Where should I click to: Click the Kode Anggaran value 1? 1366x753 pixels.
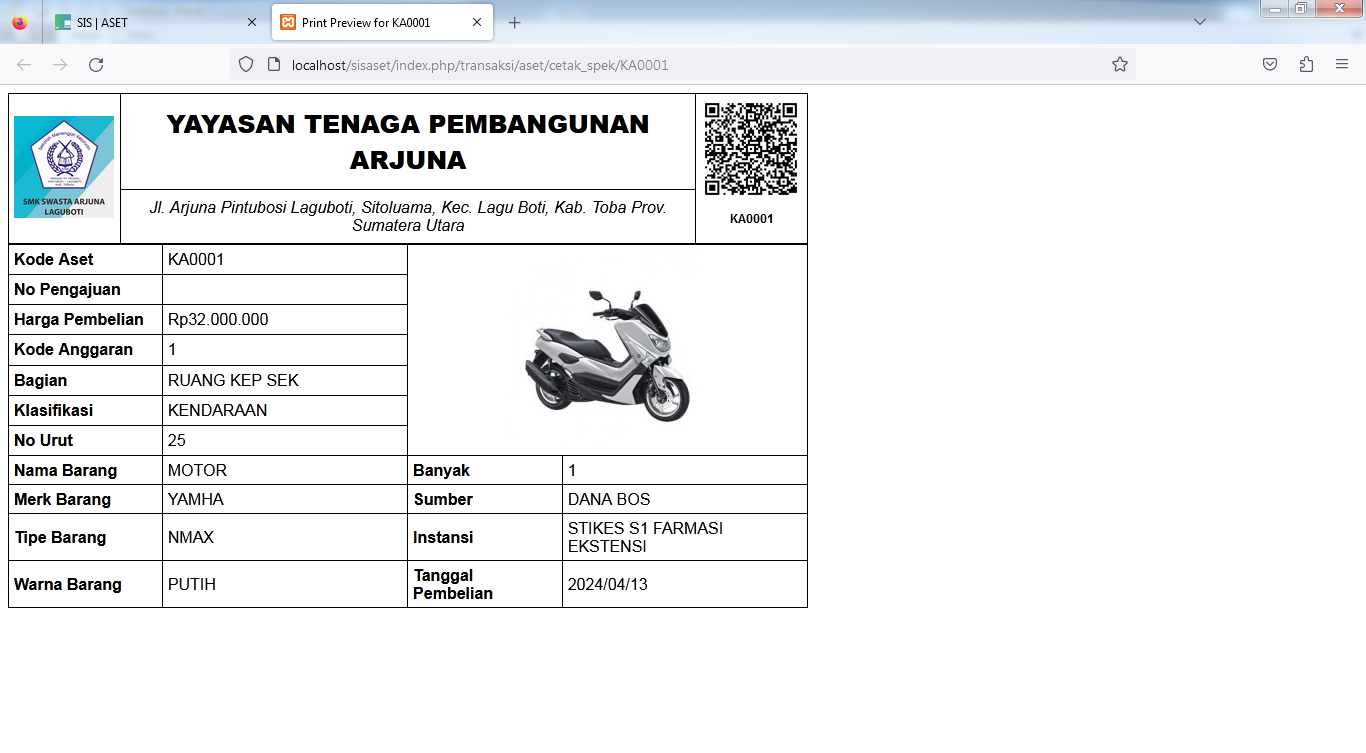[173, 350]
